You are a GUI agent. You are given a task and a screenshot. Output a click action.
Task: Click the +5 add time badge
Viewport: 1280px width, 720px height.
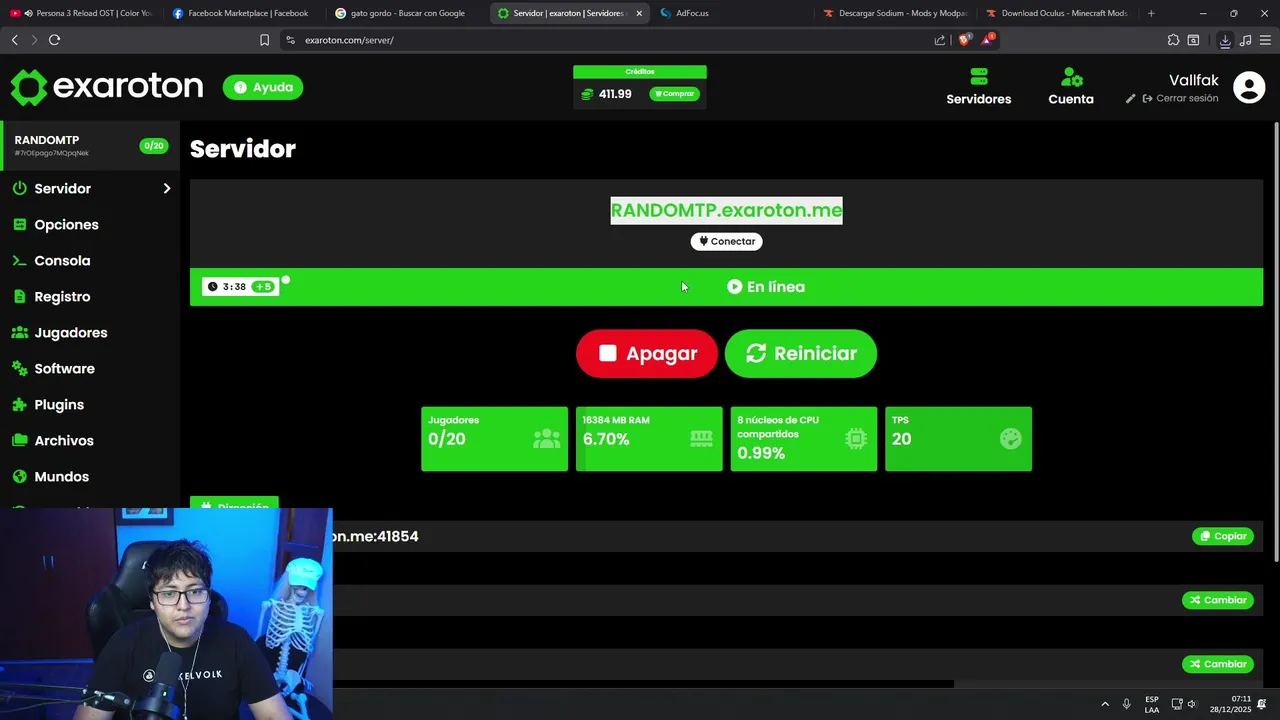pyautogui.click(x=264, y=287)
